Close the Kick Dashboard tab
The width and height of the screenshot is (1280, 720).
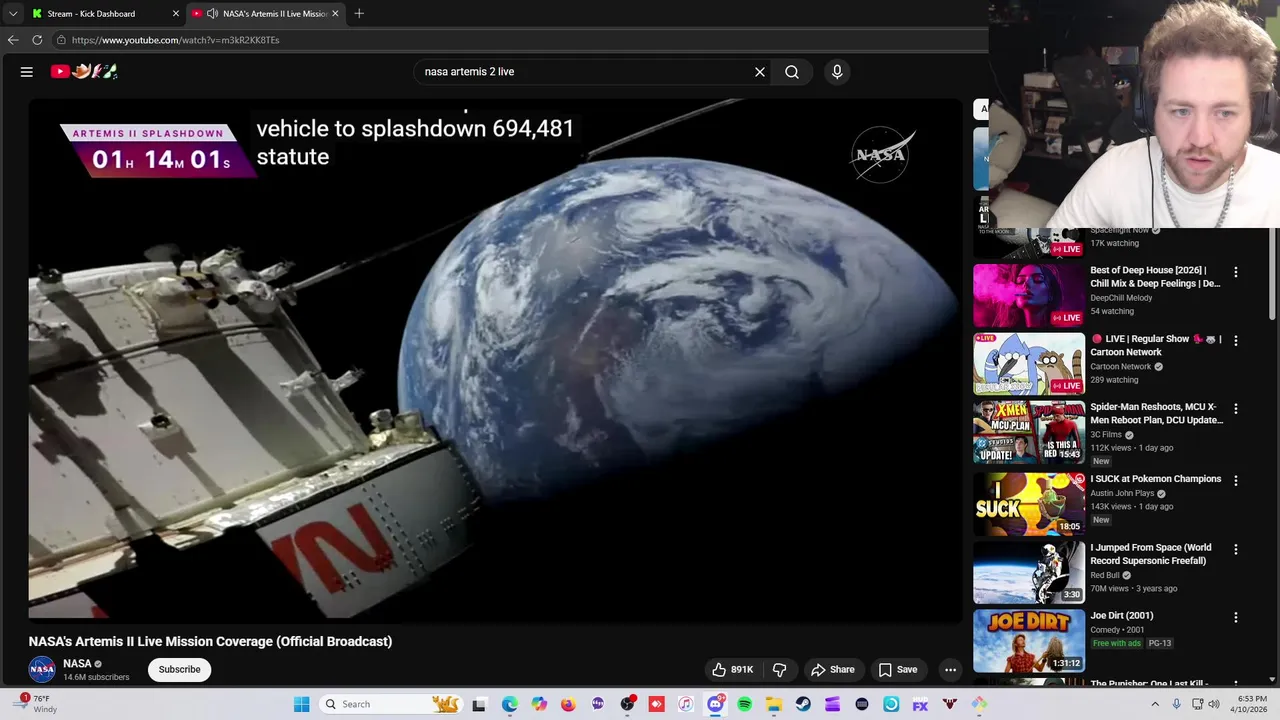[x=176, y=14]
